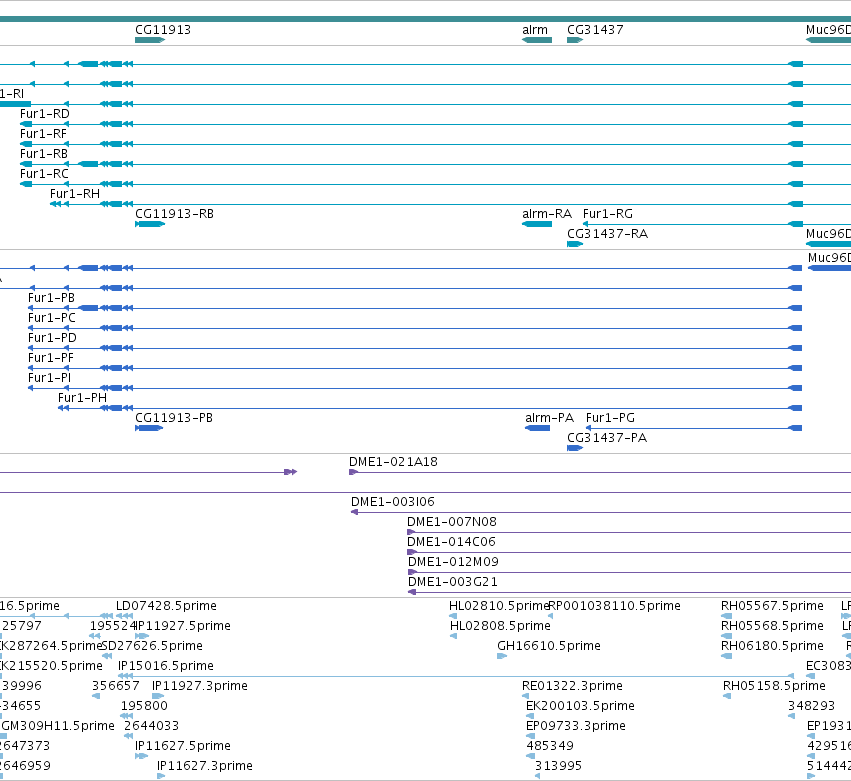Select BAC clone DME1-003I06
The image size is (851, 781).
(x=393, y=502)
